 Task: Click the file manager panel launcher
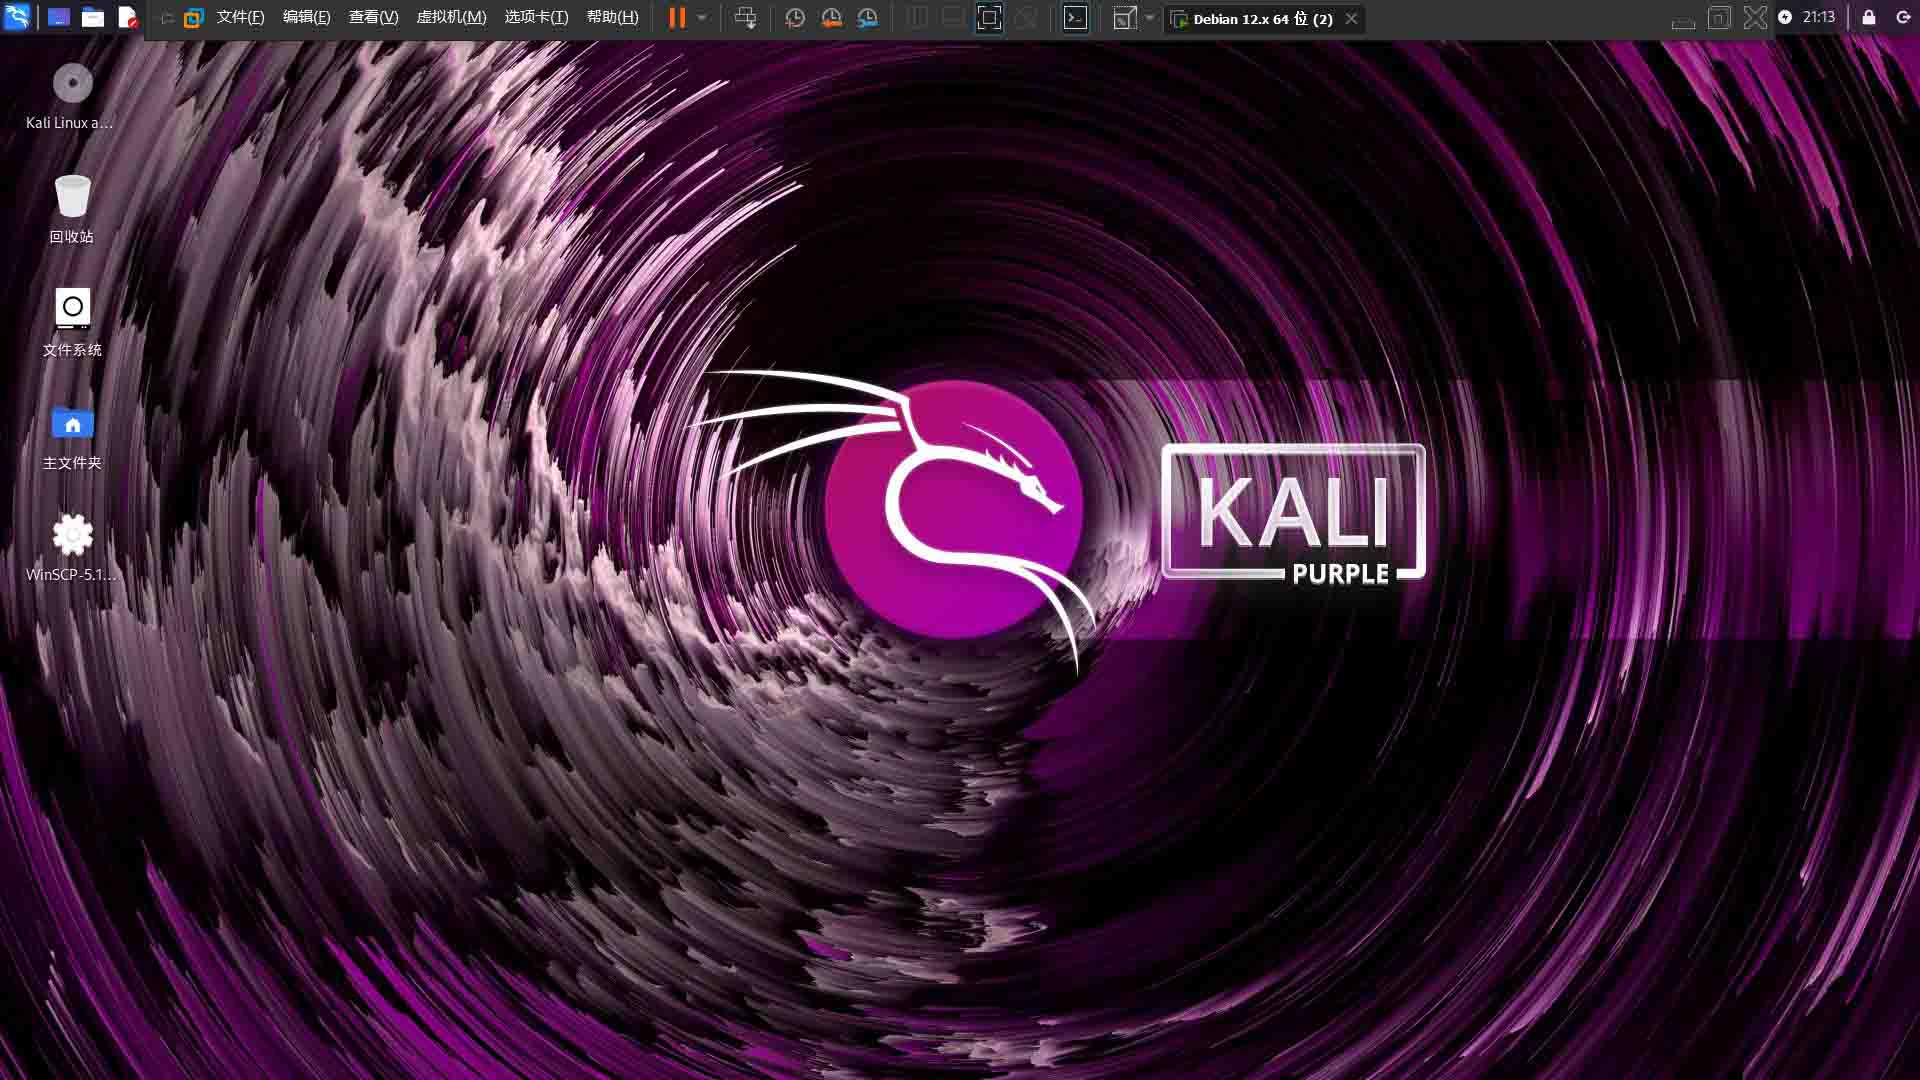pos(93,17)
